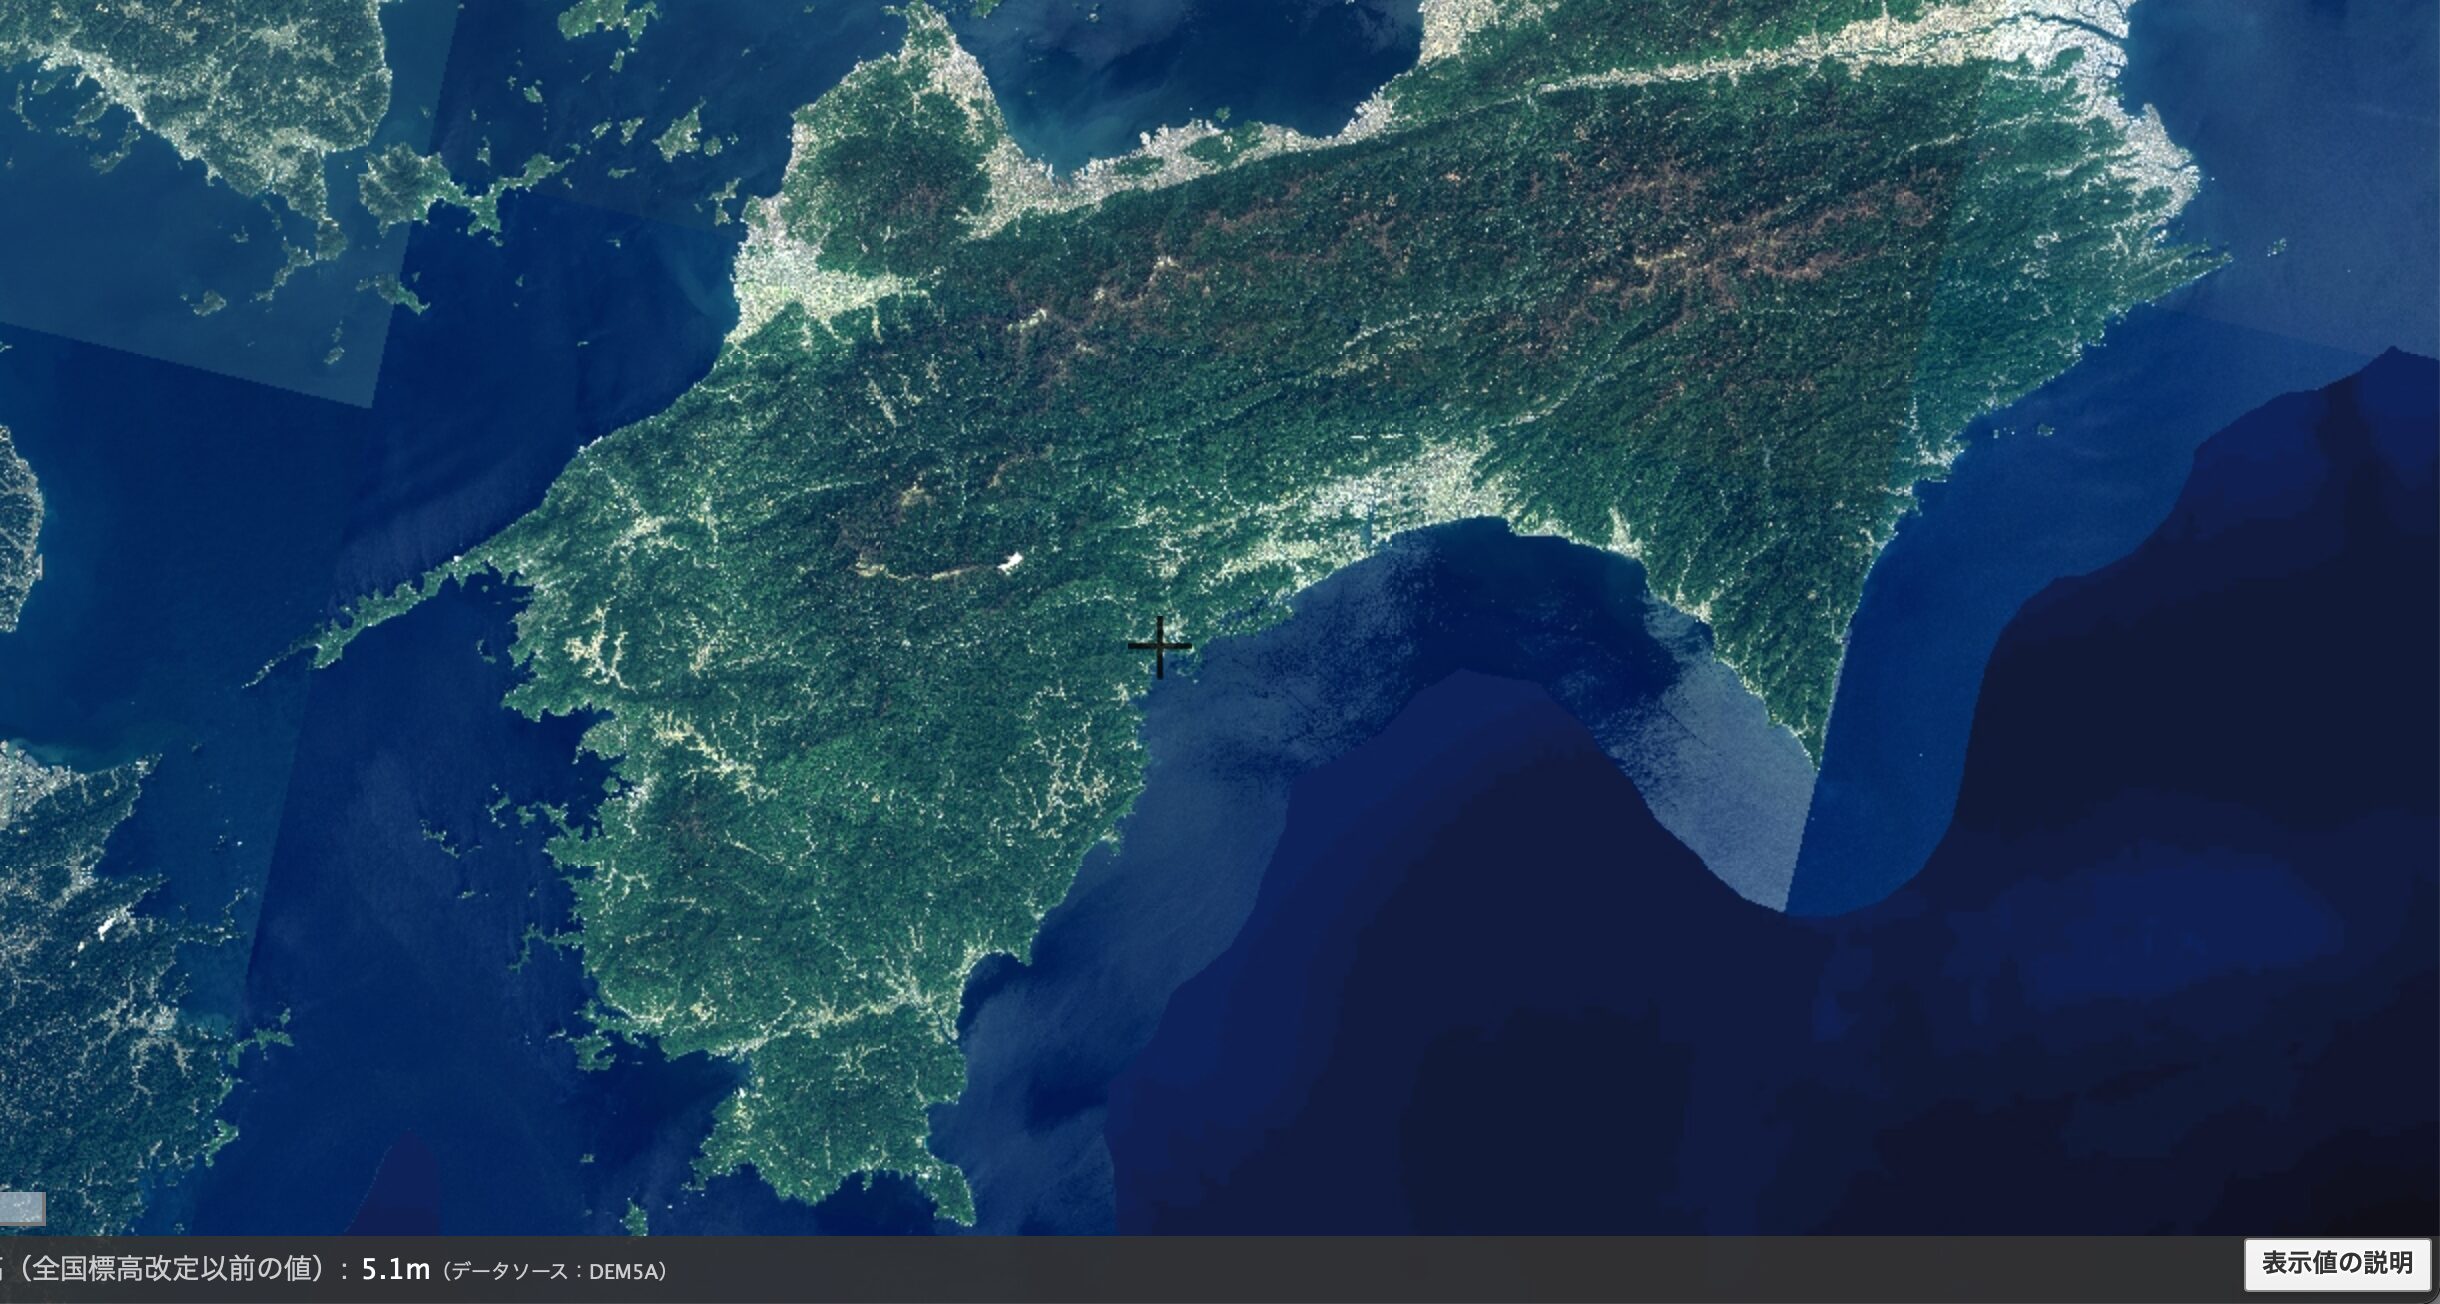Click the 全国標高改定以前の値 text in the status bar

click(176, 1270)
